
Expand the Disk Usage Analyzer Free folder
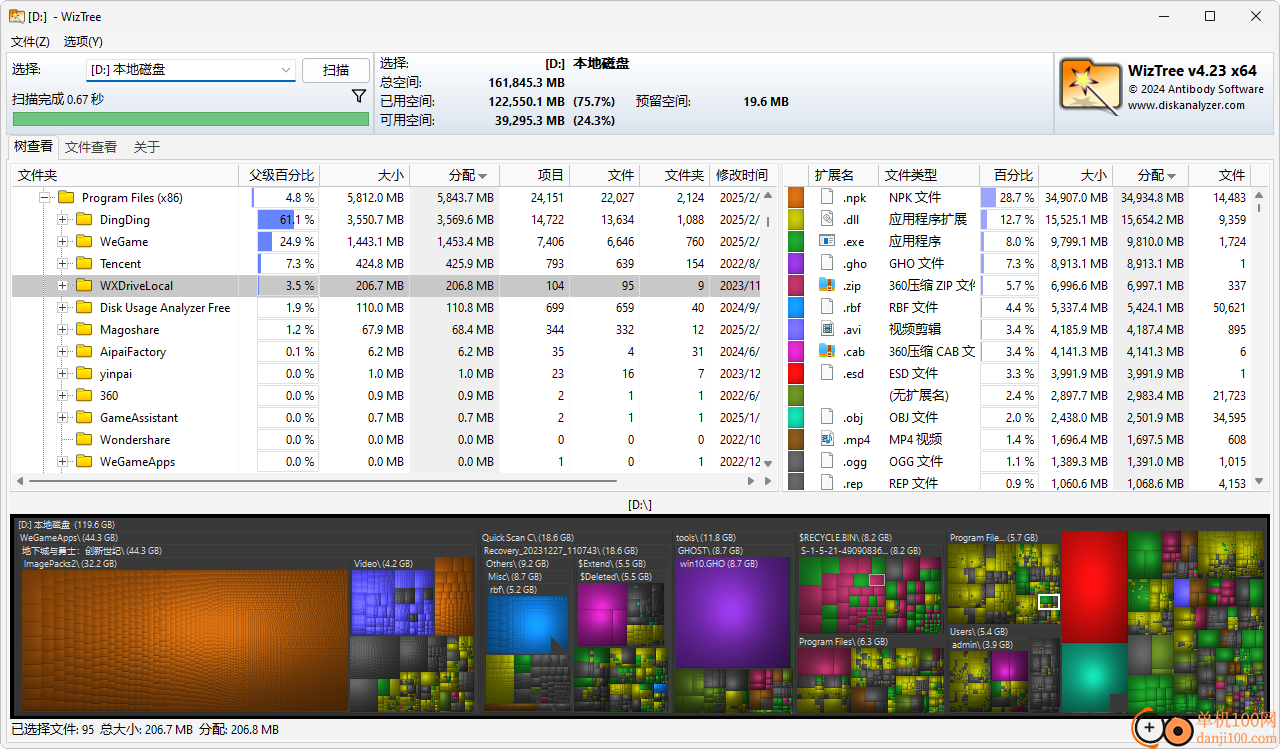[62, 308]
